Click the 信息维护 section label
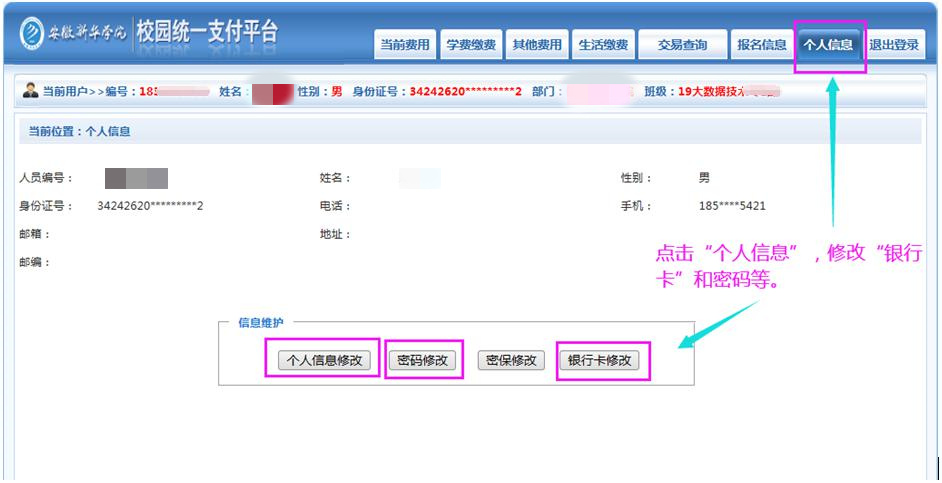 click(x=260, y=323)
